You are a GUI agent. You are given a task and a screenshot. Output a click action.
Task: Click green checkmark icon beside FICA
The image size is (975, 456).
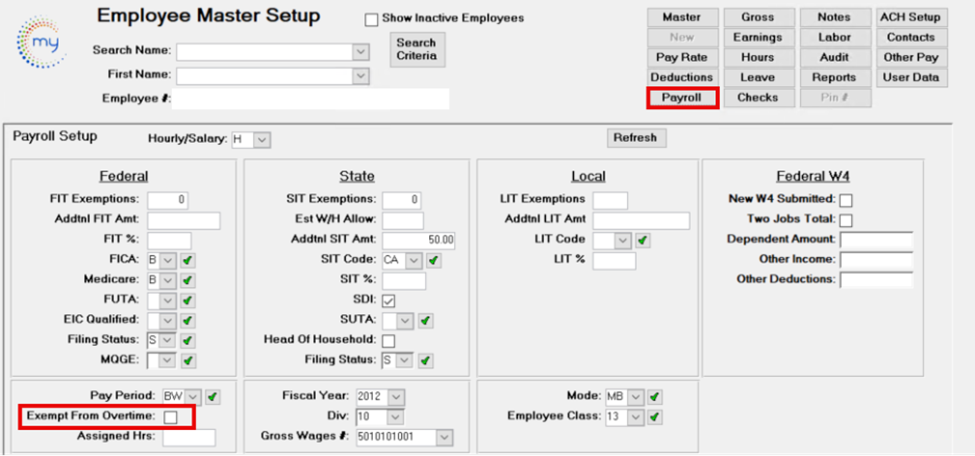point(188,260)
